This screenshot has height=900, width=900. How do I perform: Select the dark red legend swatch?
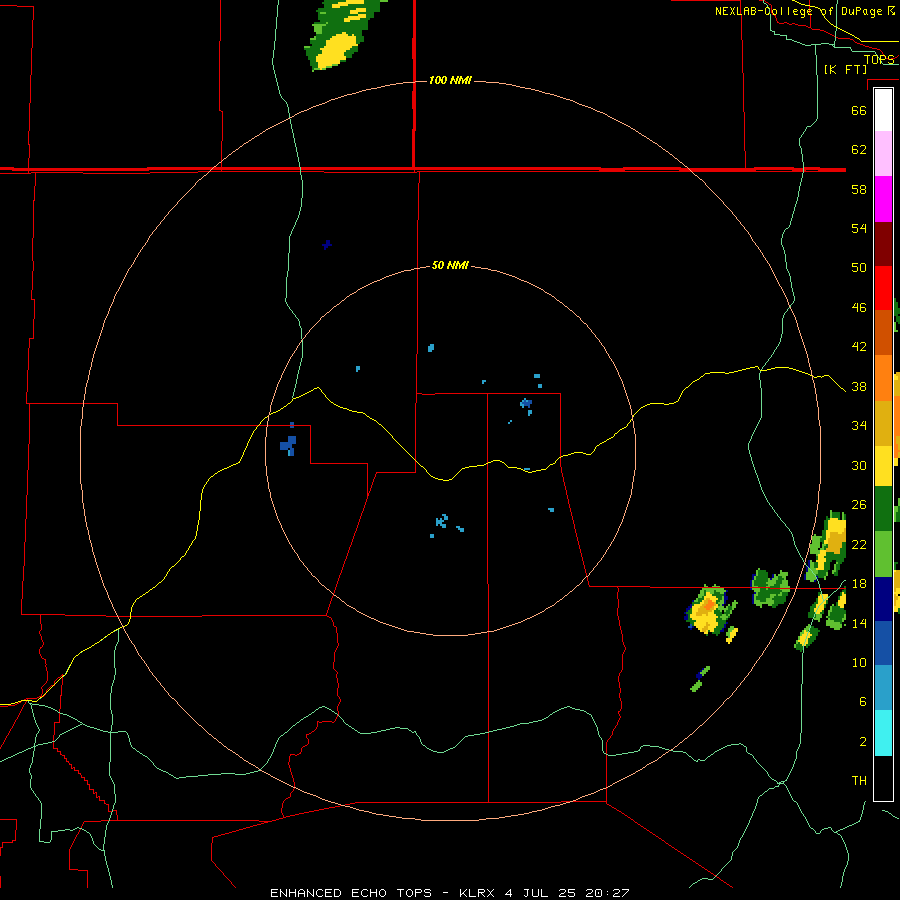[883, 244]
